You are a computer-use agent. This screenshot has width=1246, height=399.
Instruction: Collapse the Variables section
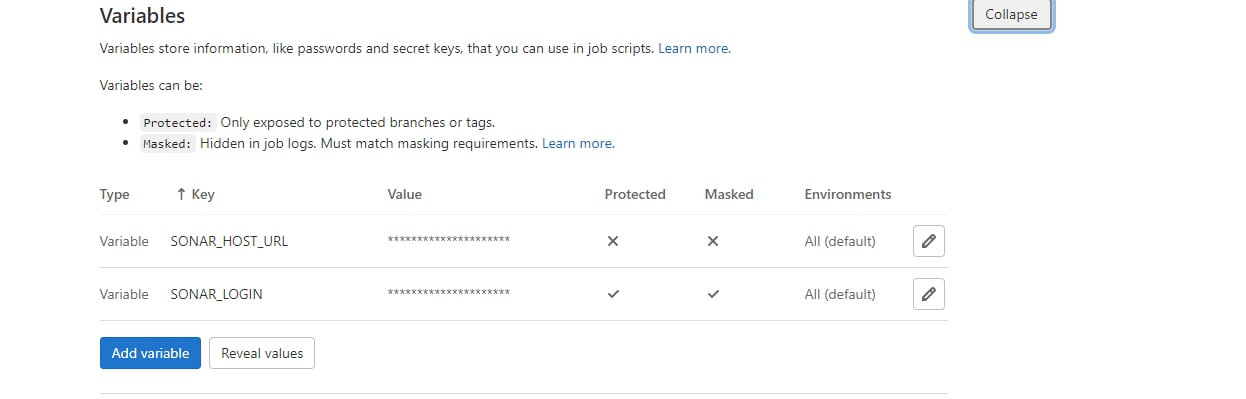pyautogui.click(x=1011, y=15)
